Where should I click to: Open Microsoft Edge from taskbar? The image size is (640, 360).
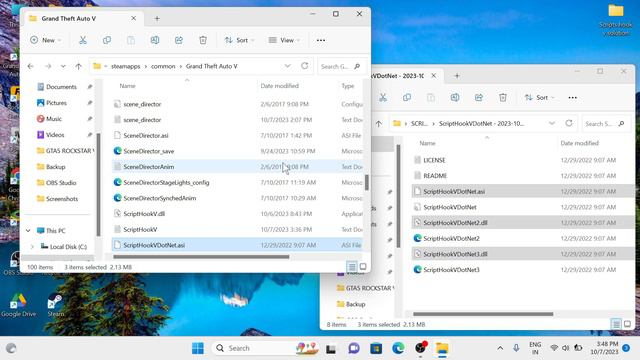(x=398, y=348)
